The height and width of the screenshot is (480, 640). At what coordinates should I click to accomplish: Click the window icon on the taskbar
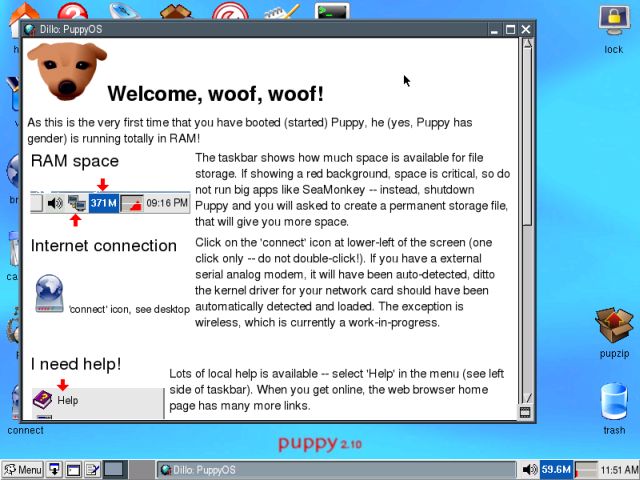73,470
